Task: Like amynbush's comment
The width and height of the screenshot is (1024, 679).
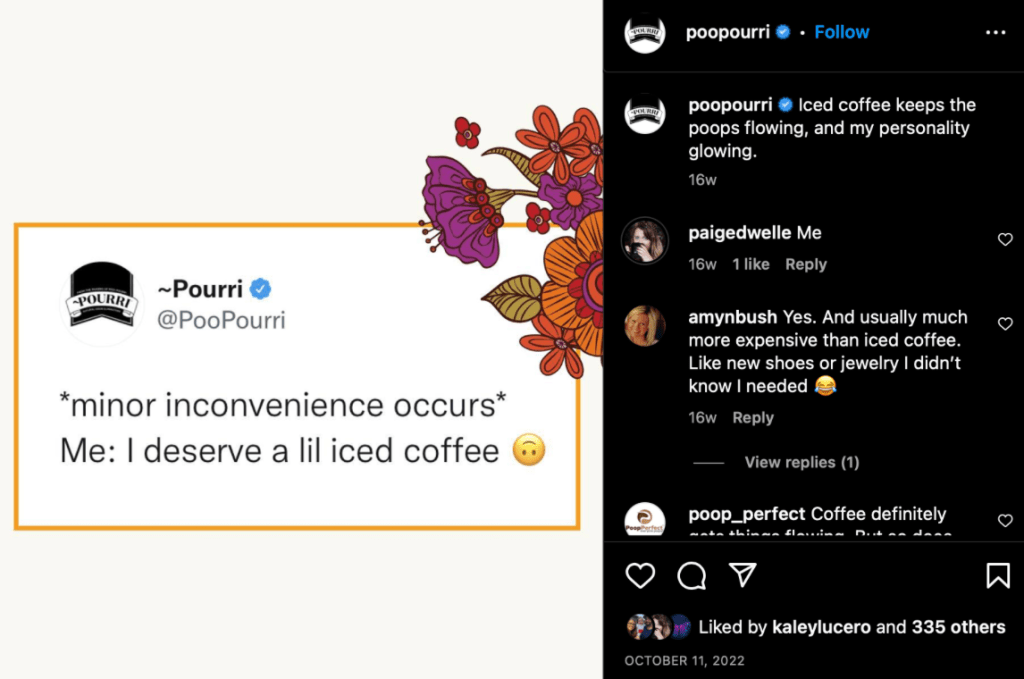Action: (x=1005, y=324)
